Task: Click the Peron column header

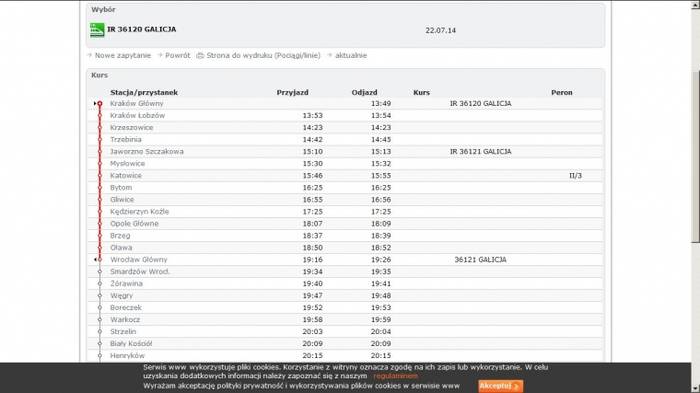Action: [x=562, y=92]
